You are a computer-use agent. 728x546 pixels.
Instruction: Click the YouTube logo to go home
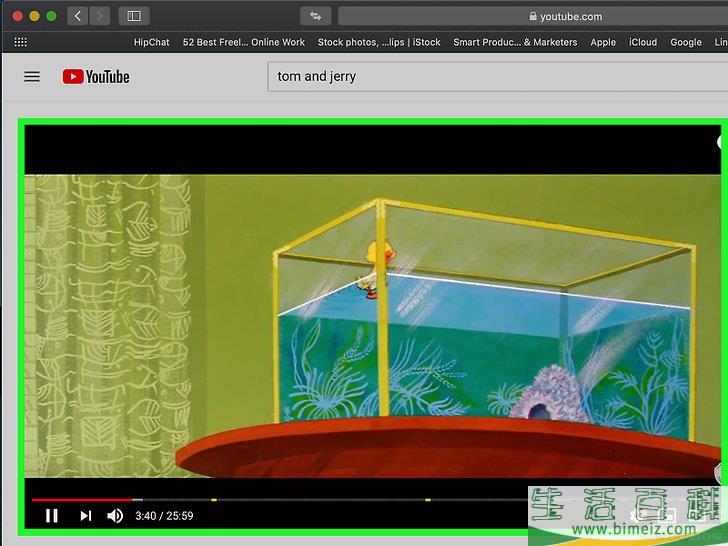point(96,77)
